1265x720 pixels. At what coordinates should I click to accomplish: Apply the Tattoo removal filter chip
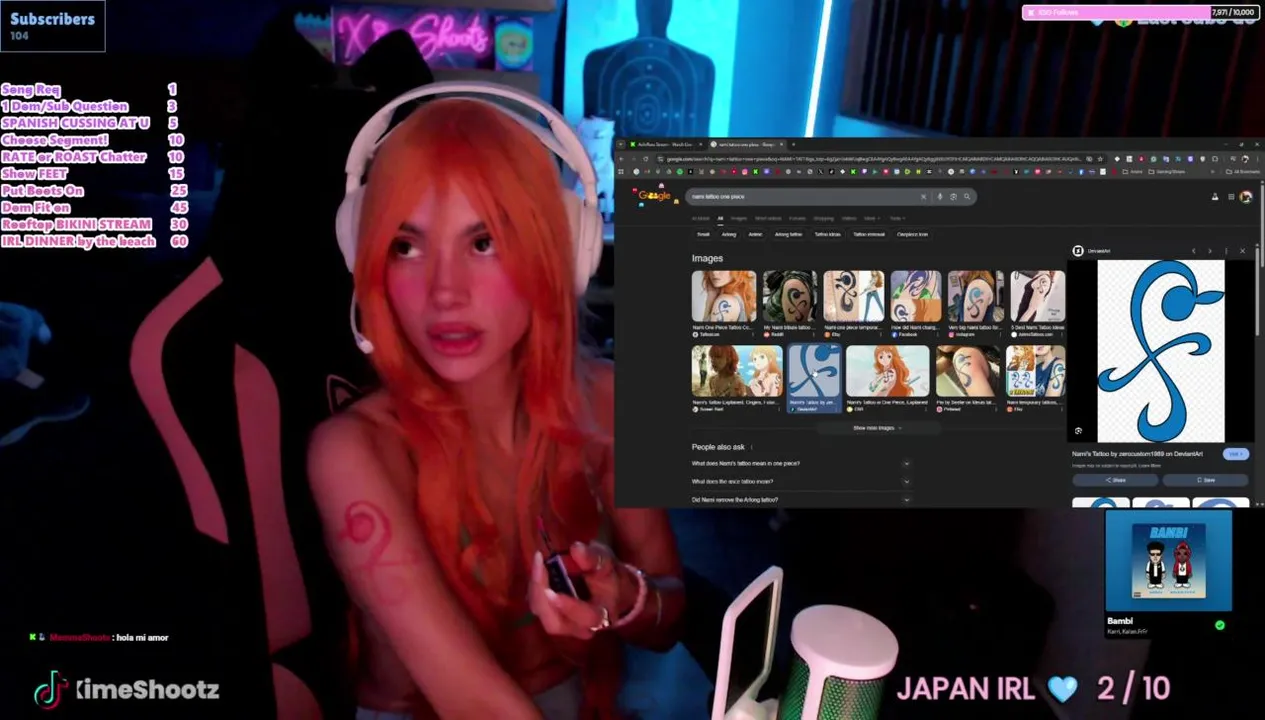[869, 234]
